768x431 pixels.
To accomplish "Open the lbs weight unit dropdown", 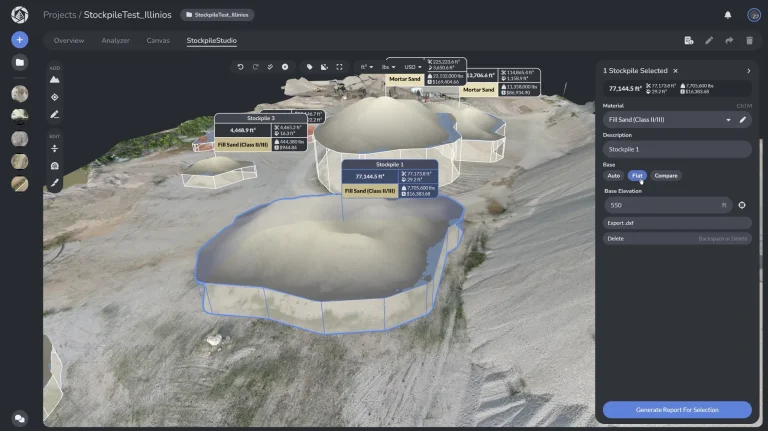I will [388, 67].
